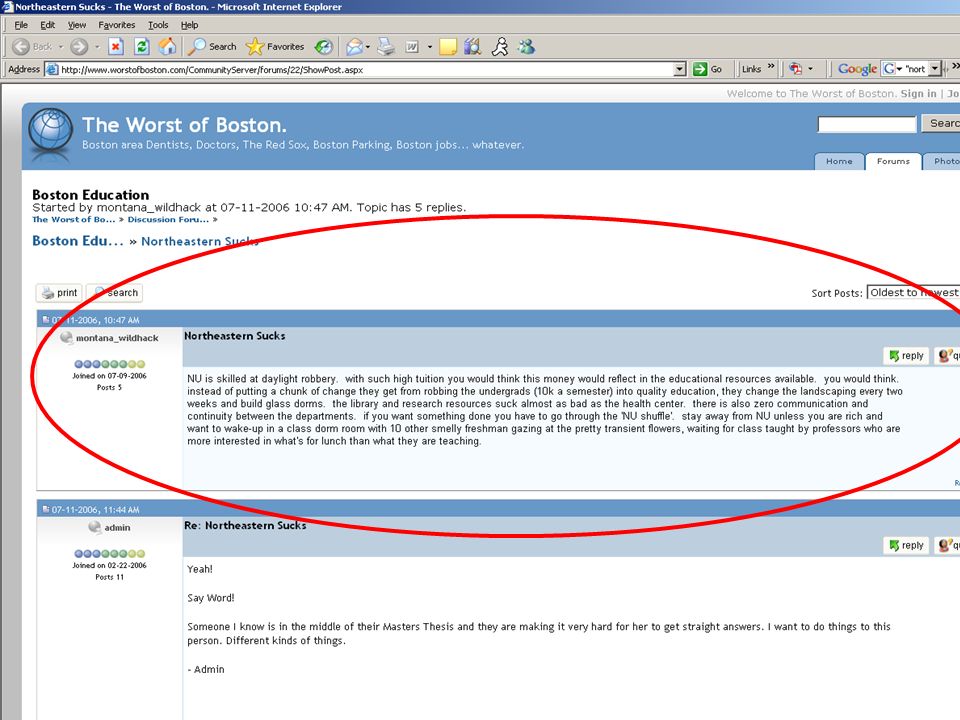Screen dimensions: 960x720
Task: Switch to the Home tab
Action: (x=839, y=161)
